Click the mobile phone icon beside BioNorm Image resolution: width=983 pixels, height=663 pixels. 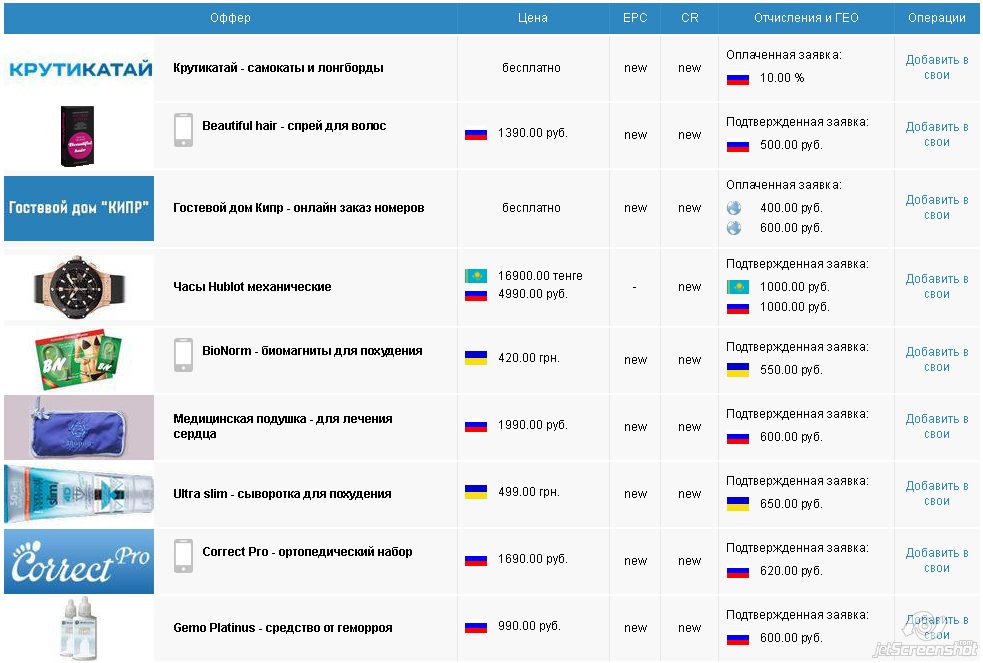[183, 355]
